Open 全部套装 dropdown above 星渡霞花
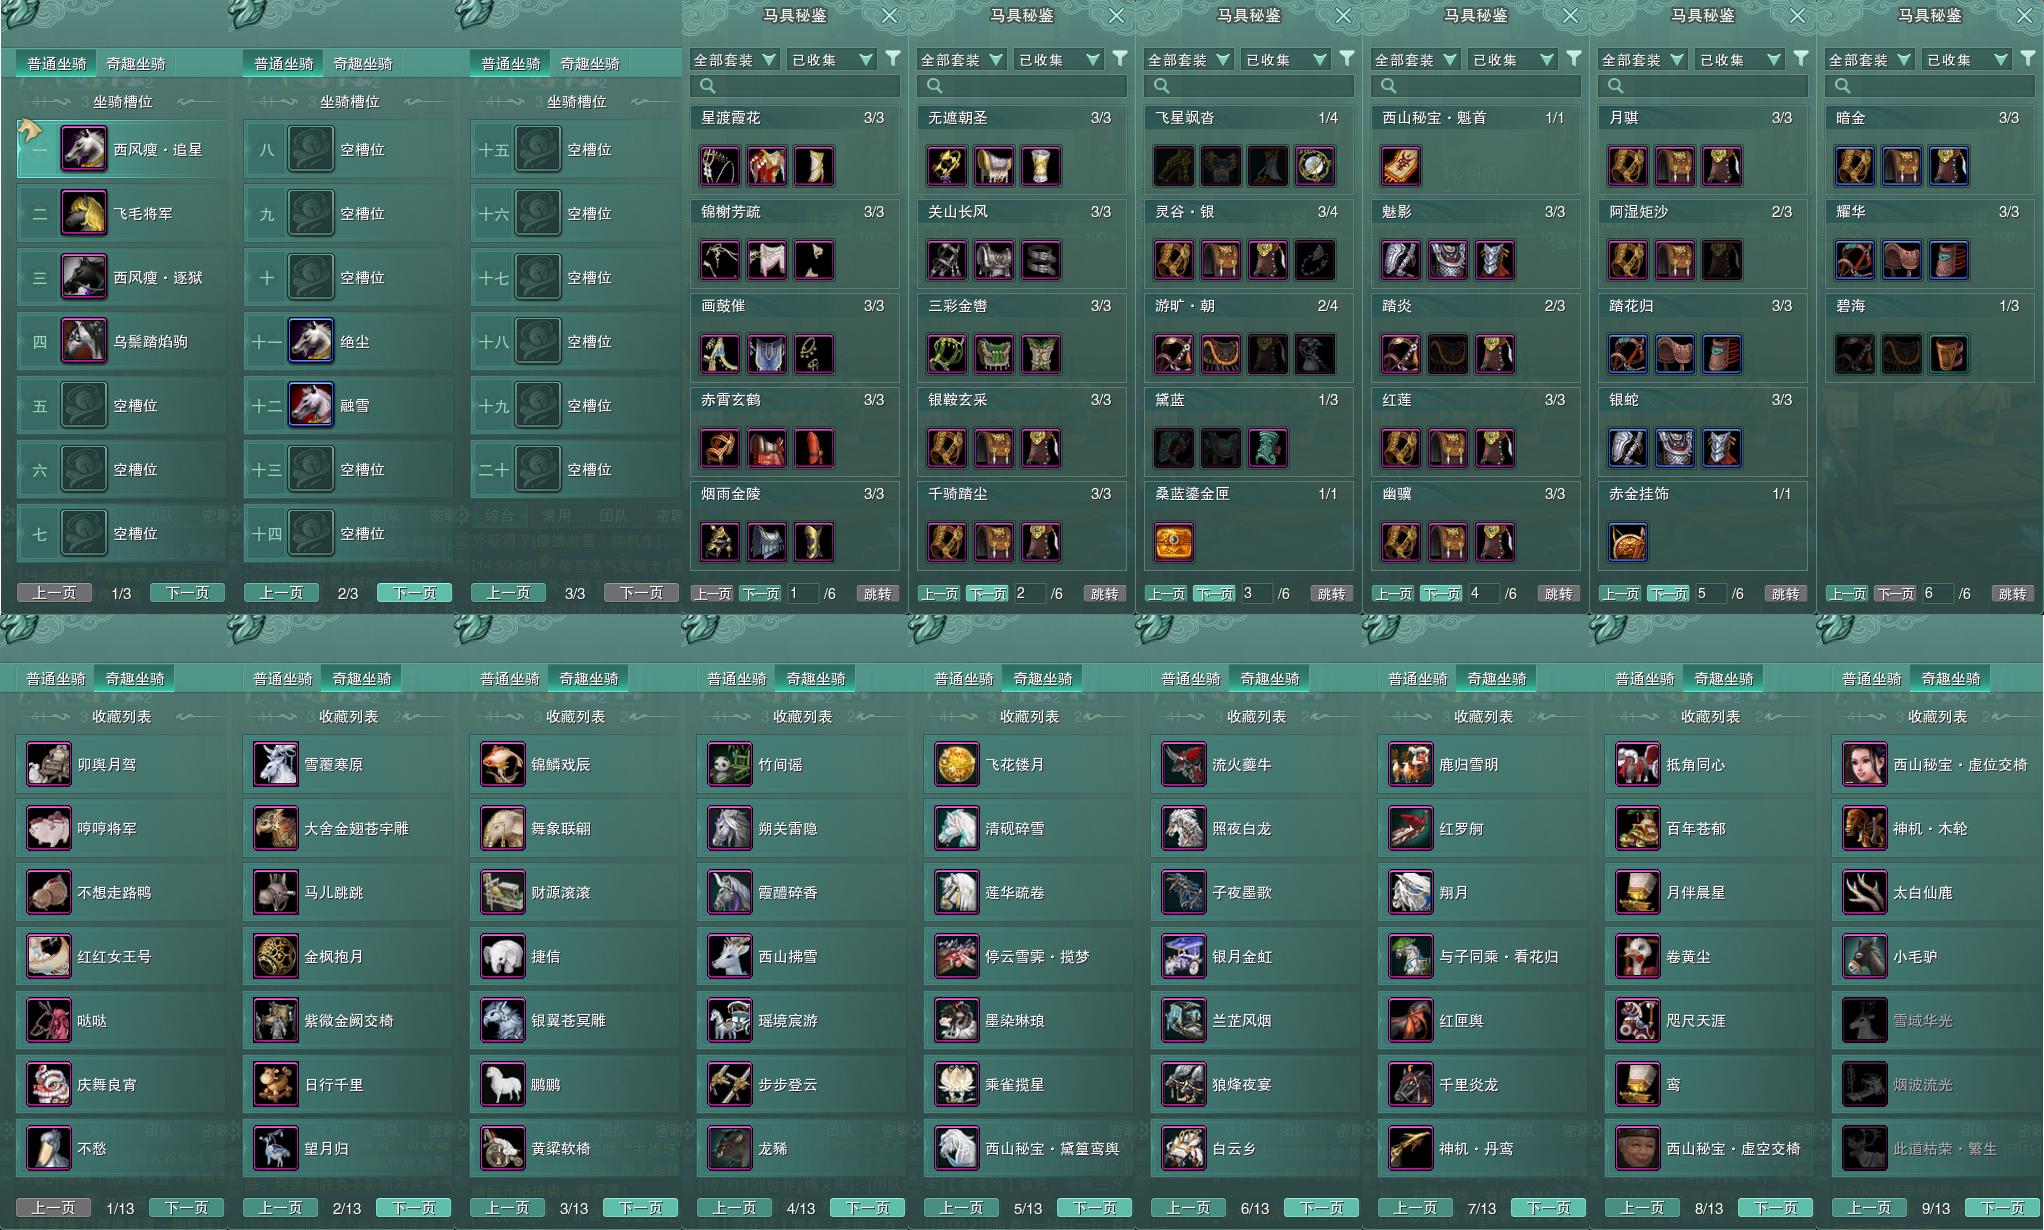 734,60
